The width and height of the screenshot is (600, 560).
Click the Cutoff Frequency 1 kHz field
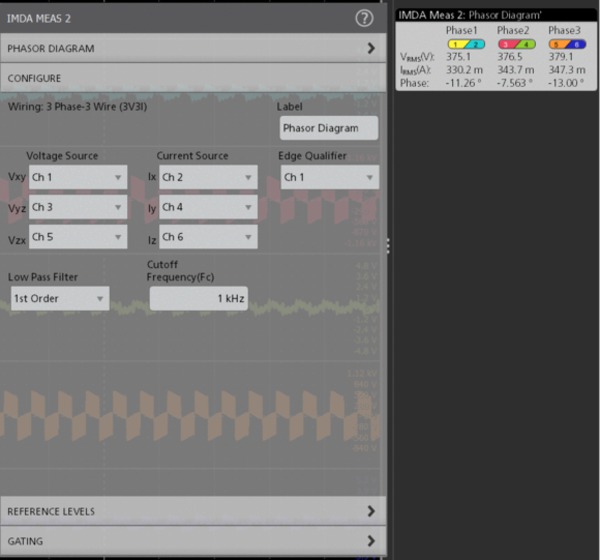tap(199, 298)
